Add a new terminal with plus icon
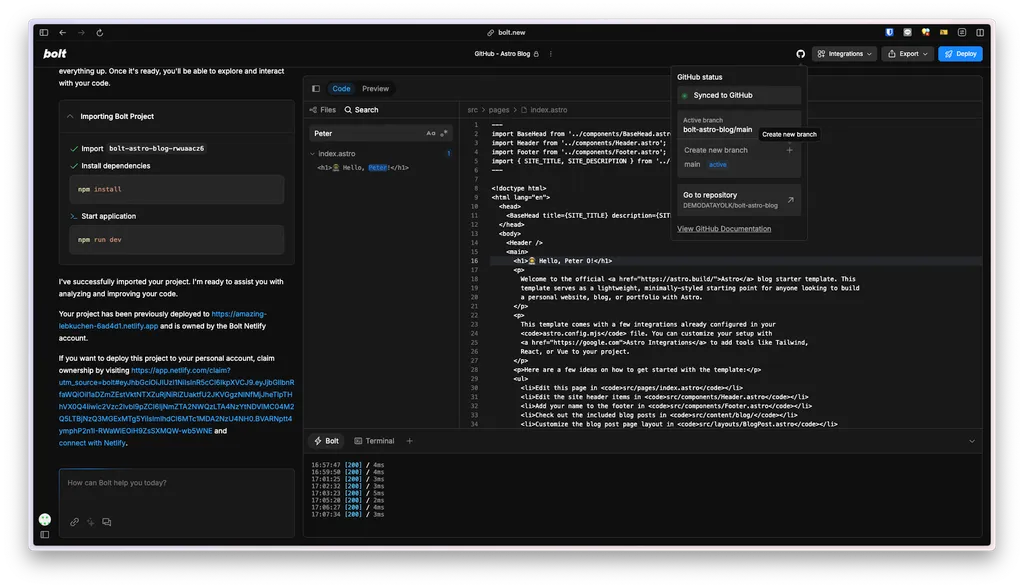 409,441
